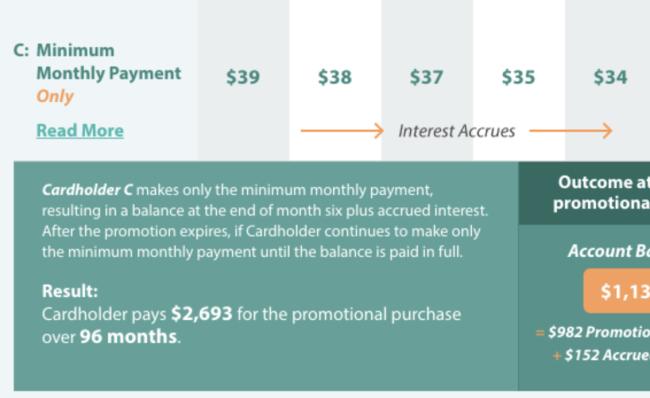Click the $37 payment value
Viewport: 650px width, 398px height.
(426, 77)
